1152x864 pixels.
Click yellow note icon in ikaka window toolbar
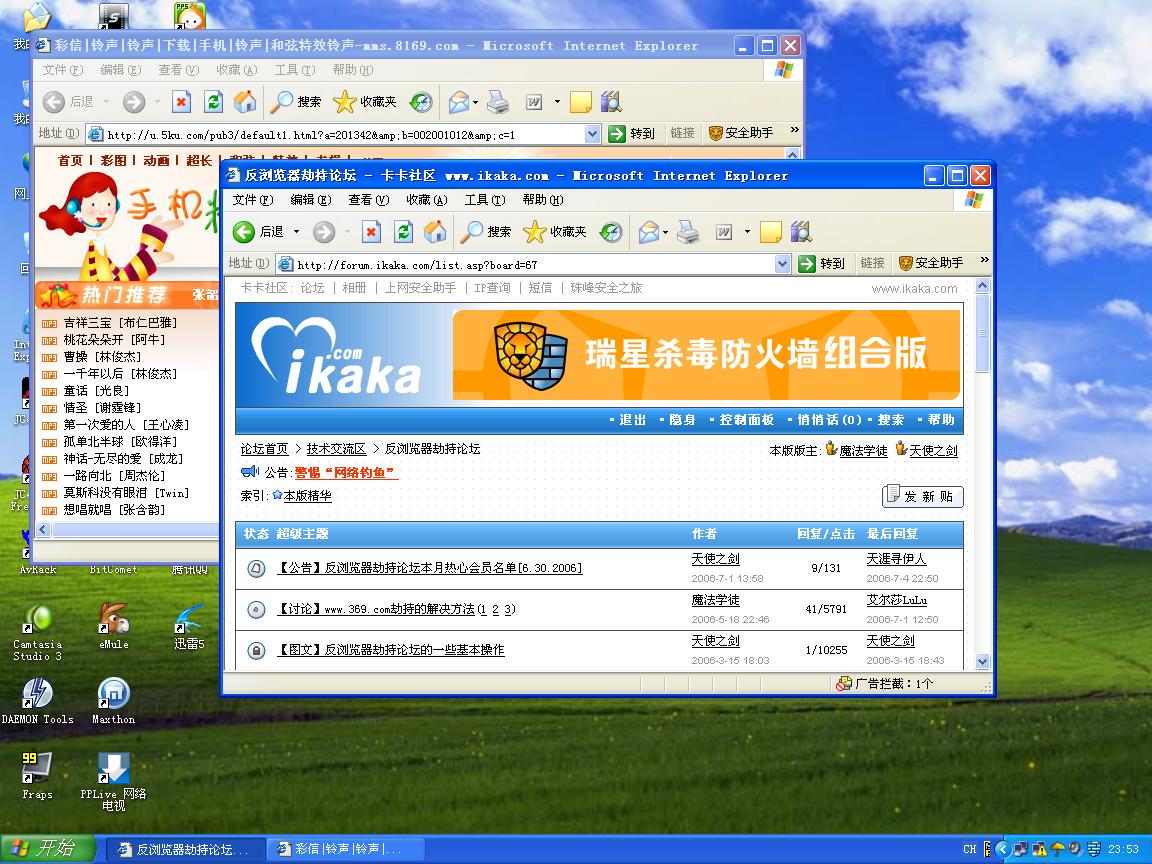click(770, 232)
